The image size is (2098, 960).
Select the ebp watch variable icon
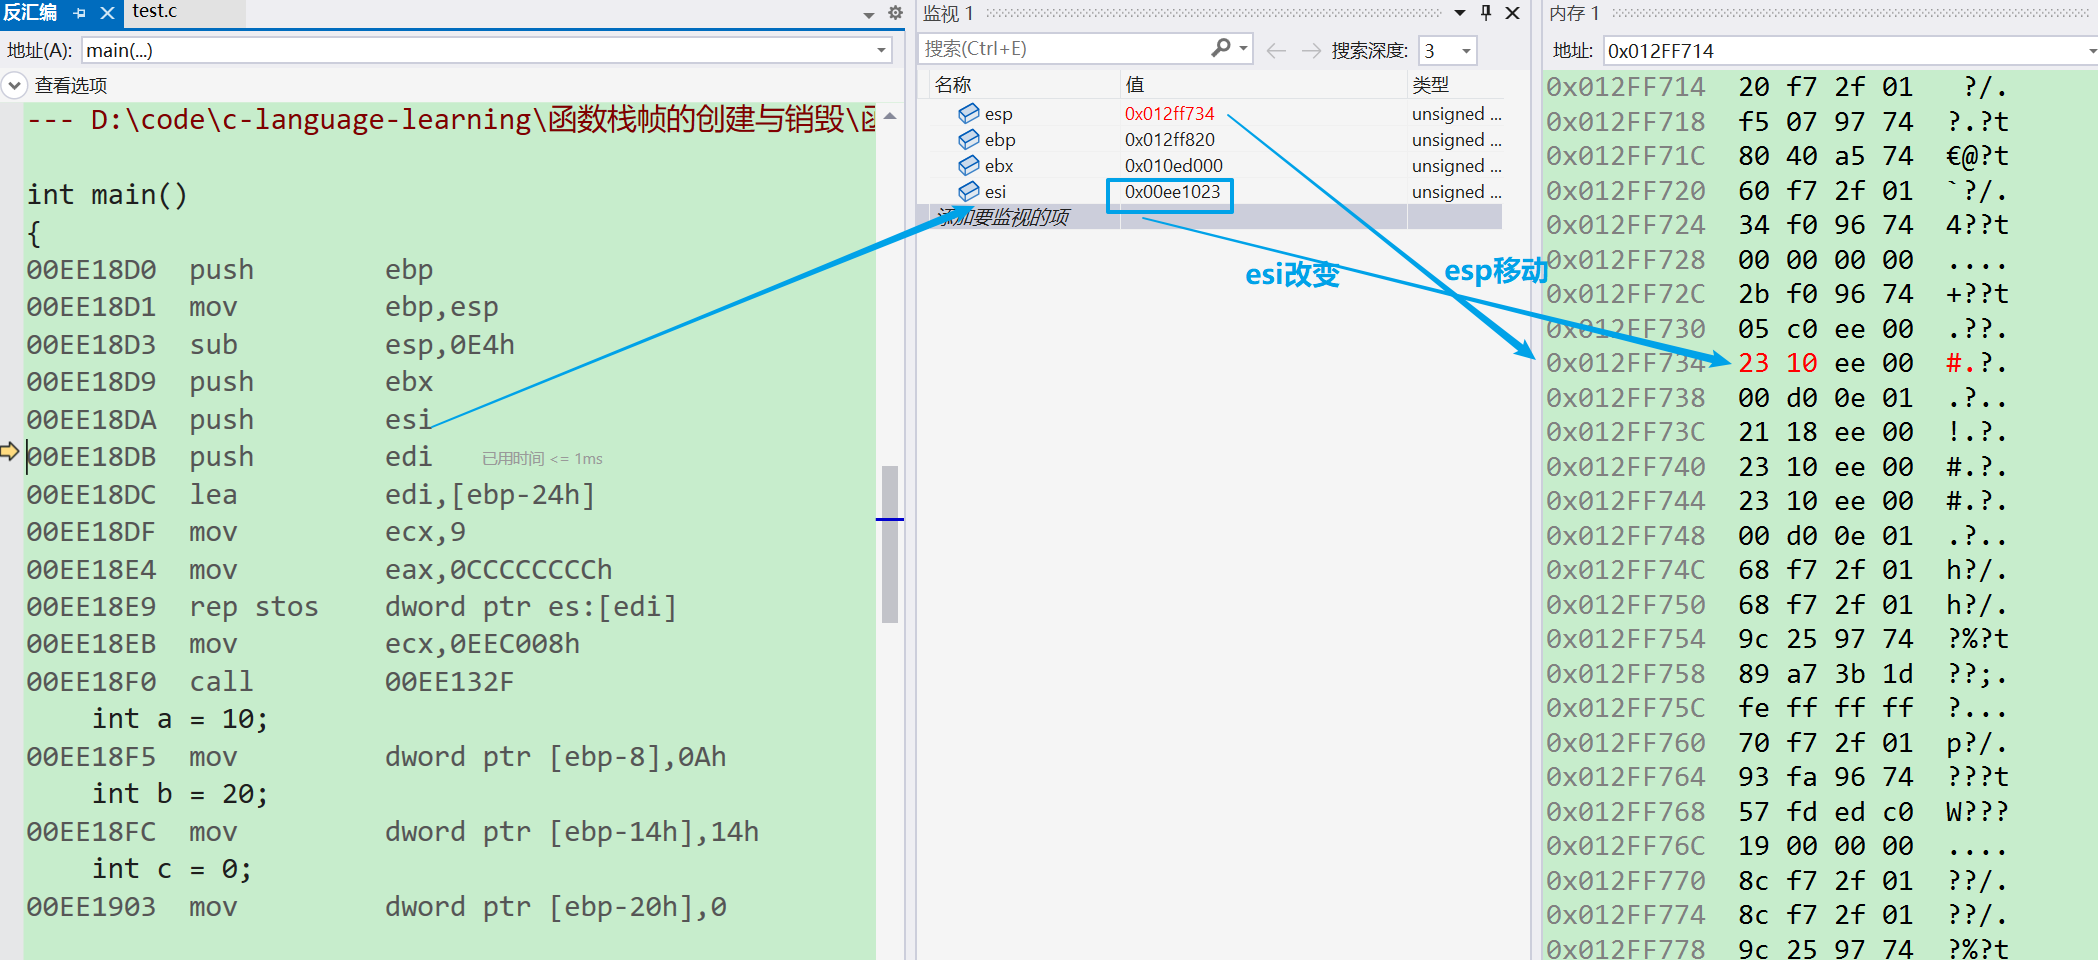pos(969,139)
